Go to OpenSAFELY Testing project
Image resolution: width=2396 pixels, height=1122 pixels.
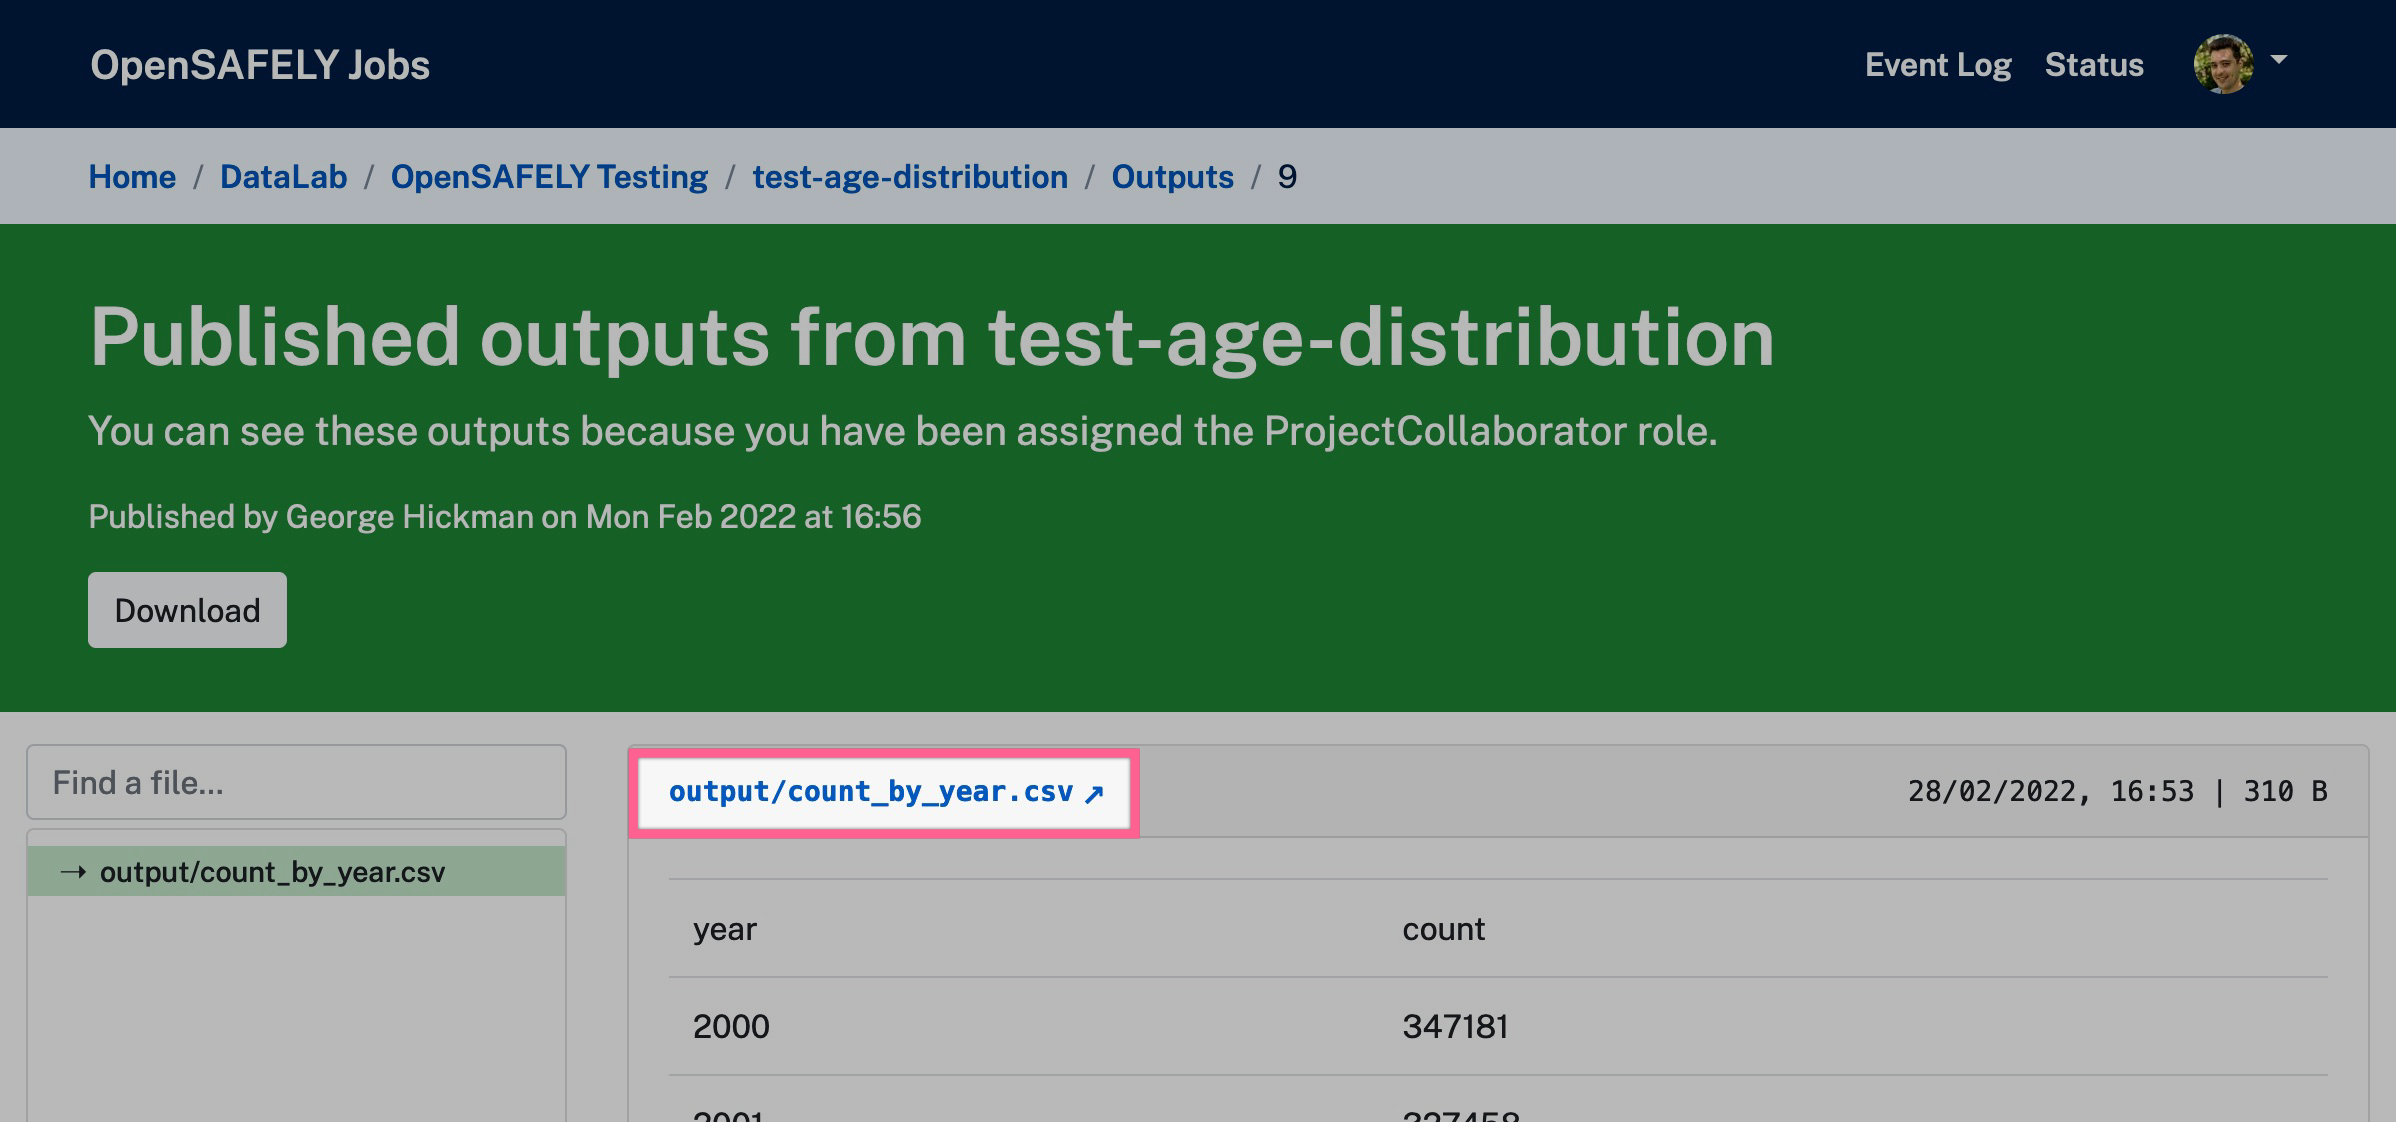pyautogui.click(x=548, y=176)
